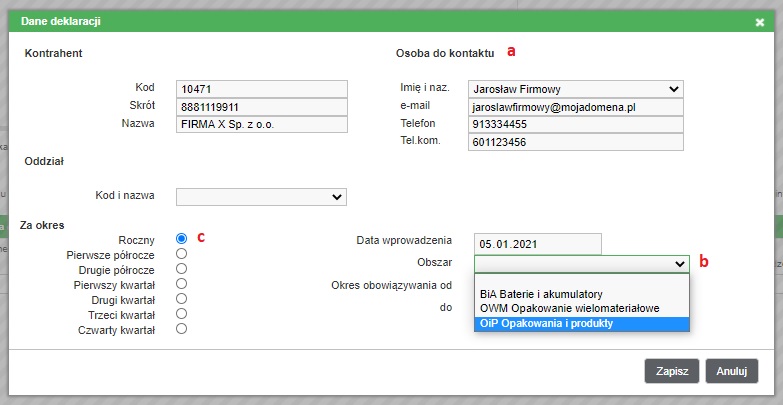This screenshot has width=783, height=405.
Task: Choose Drugie półrocze period option
Action: coord(181,269)
